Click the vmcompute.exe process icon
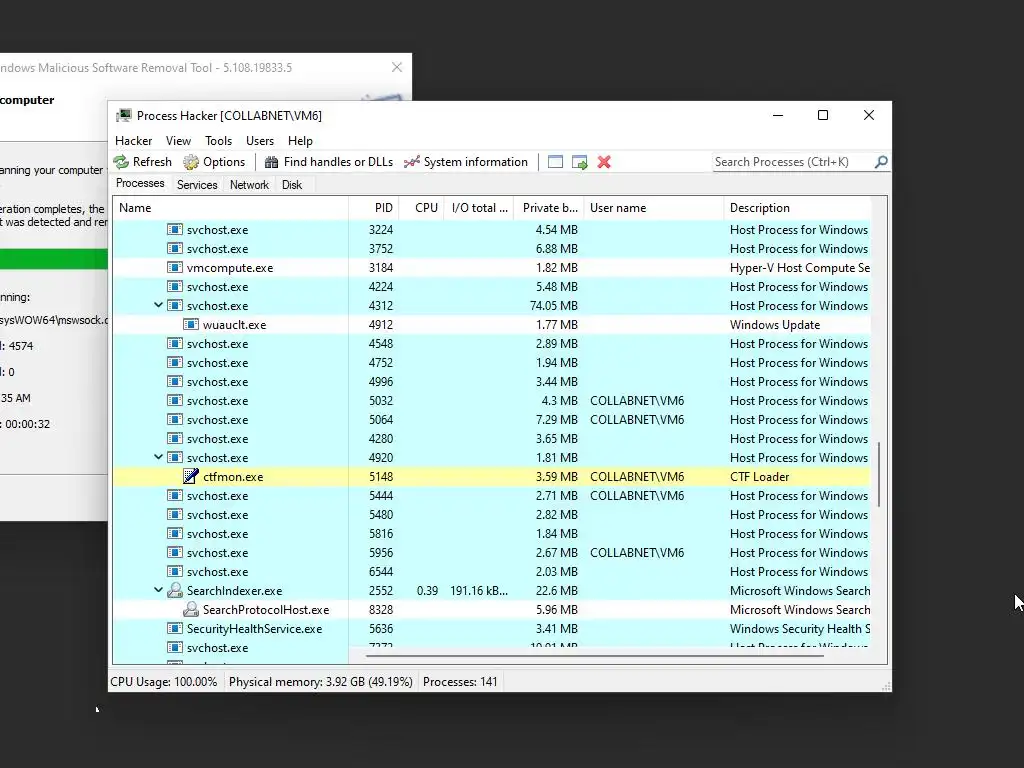 (x=174, y=267)
